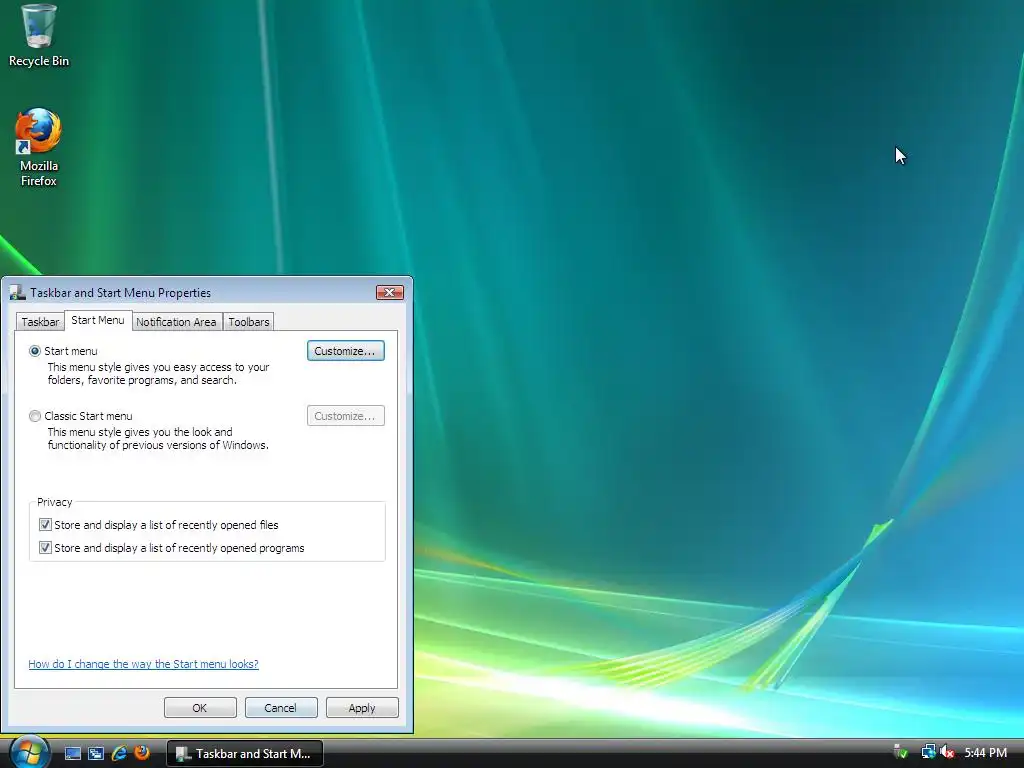The image size is (1024, 768).
Task: Click the dialog's title bar icon
Action: pyautogui.click(x=18, y=293)
